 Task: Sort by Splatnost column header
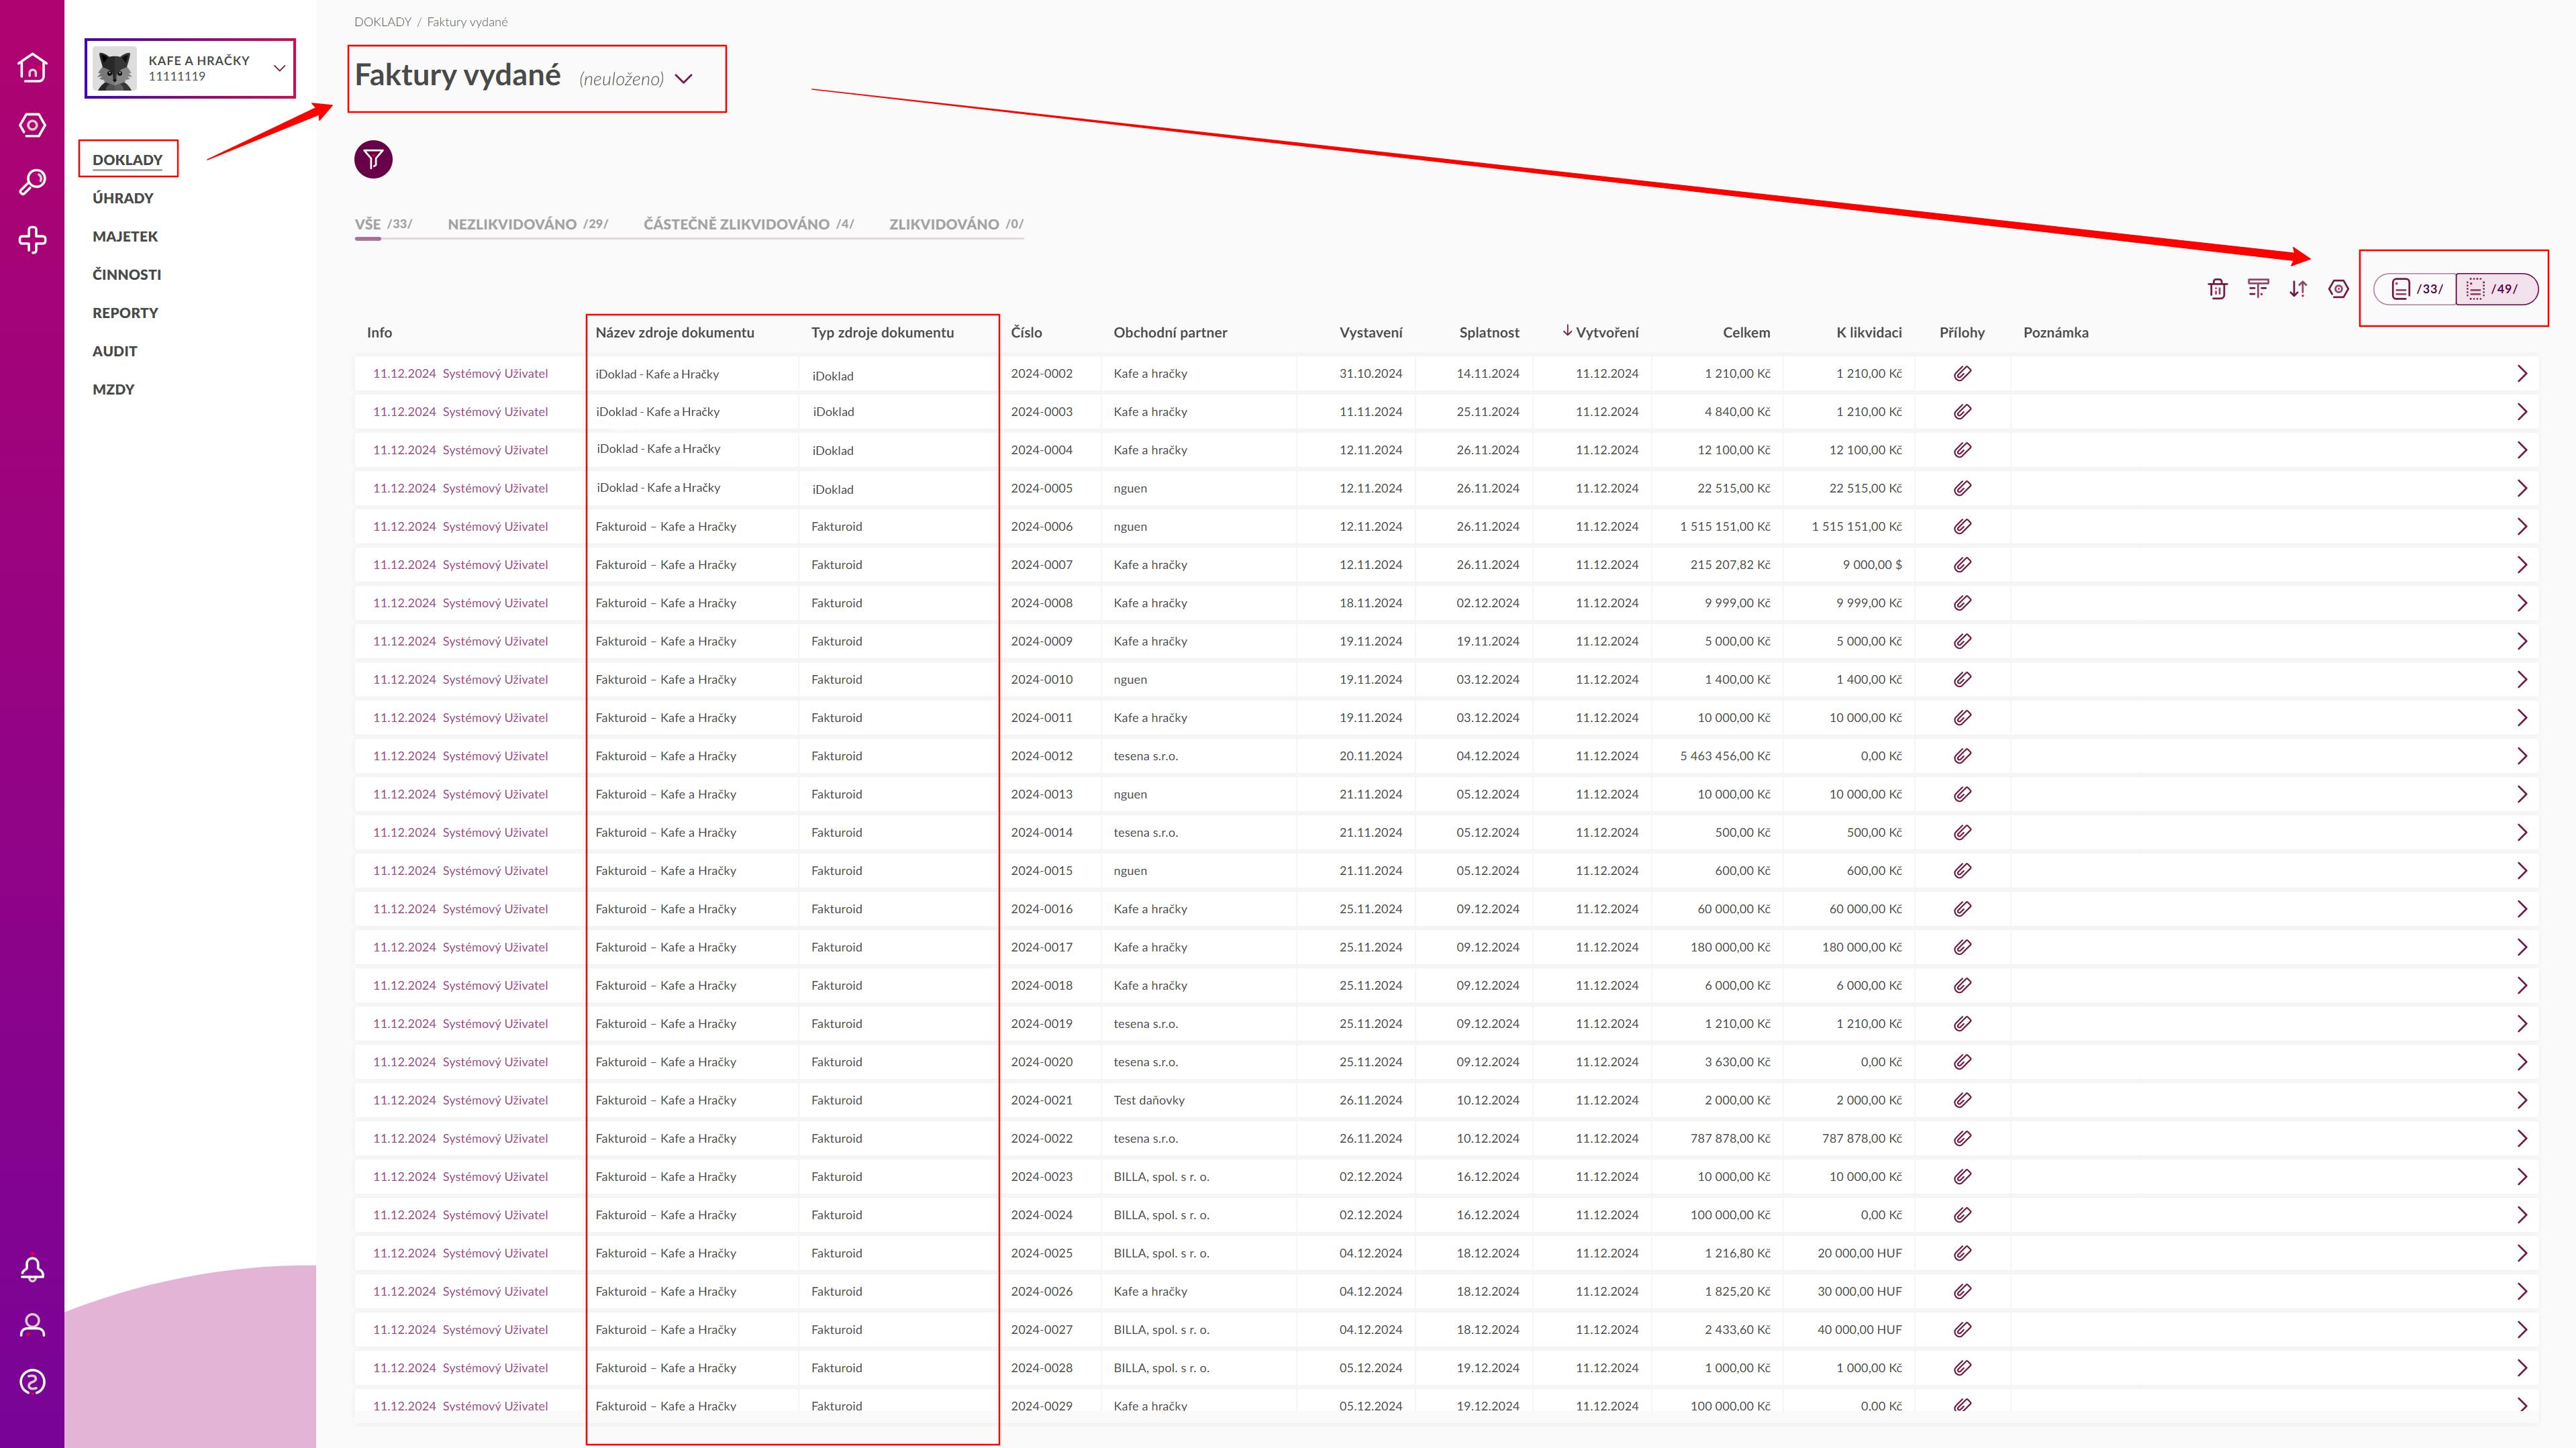pos(1489,332)
